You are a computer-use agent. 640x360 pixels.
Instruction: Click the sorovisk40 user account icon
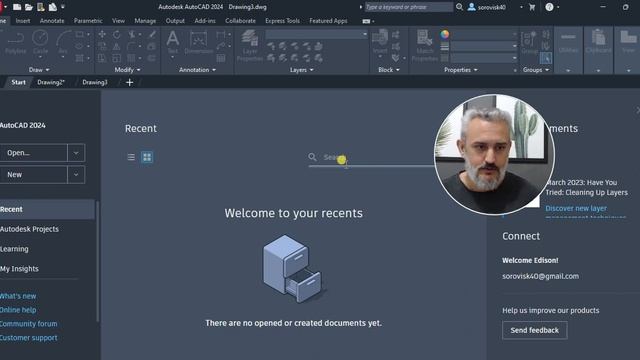point(471,7)
